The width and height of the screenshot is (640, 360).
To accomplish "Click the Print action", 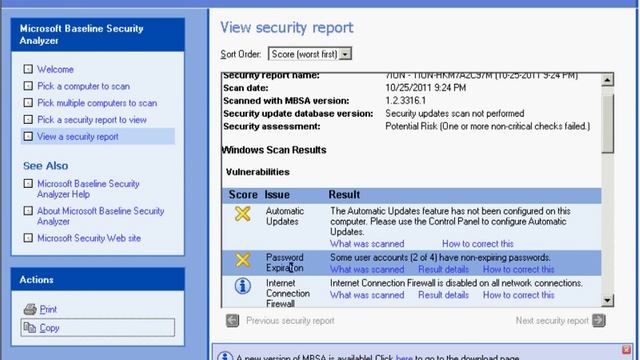I will point(48,309).
